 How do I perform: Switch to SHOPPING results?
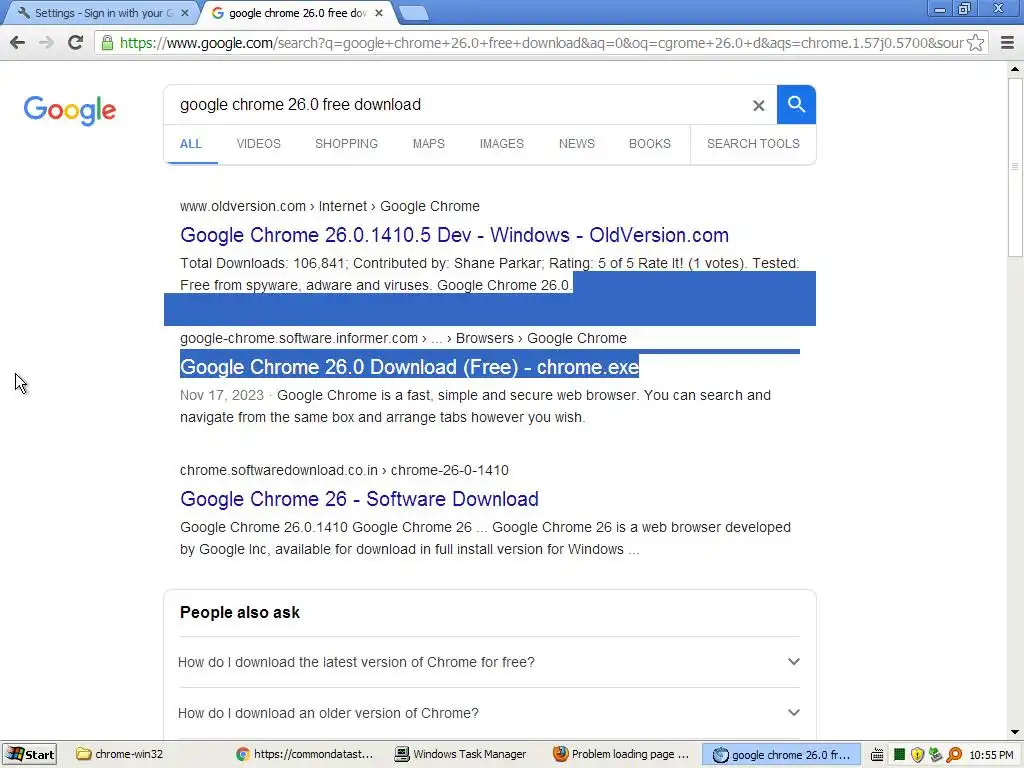346,144
